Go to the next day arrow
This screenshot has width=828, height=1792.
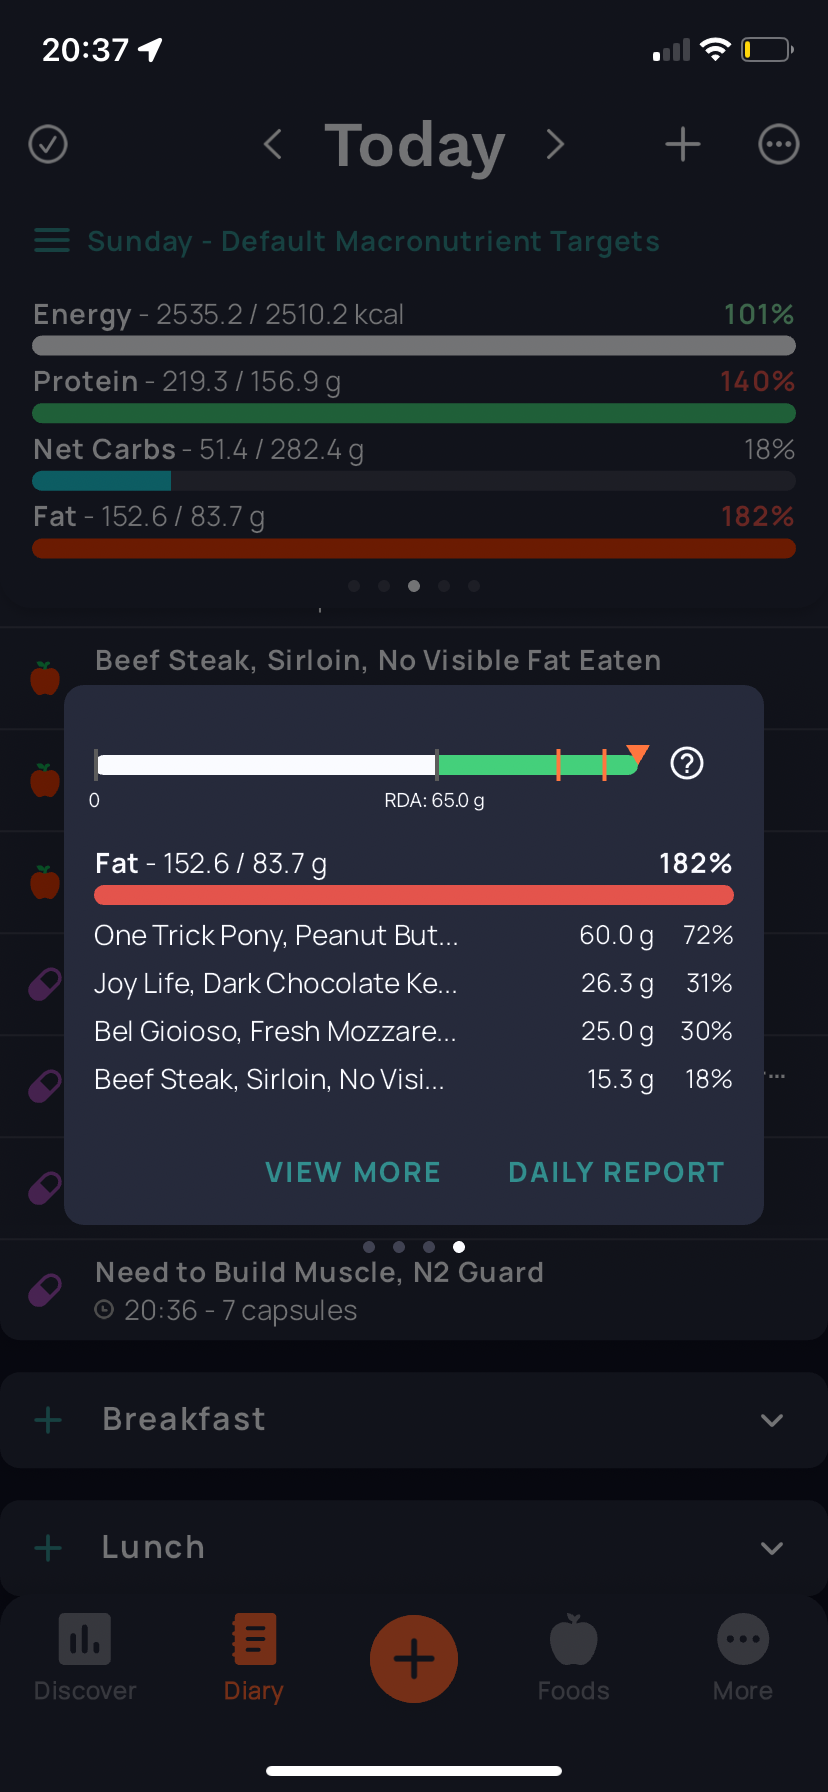click(556, 145)
